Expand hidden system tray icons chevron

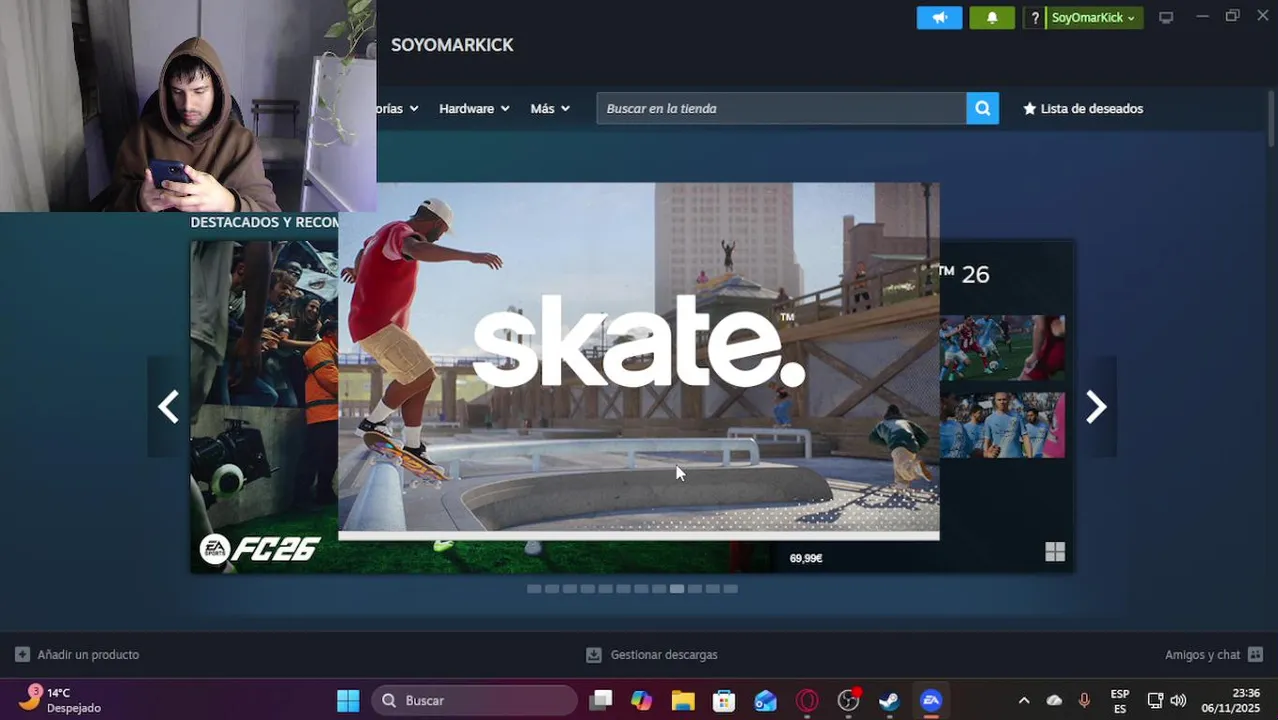tap(1023, 701)
